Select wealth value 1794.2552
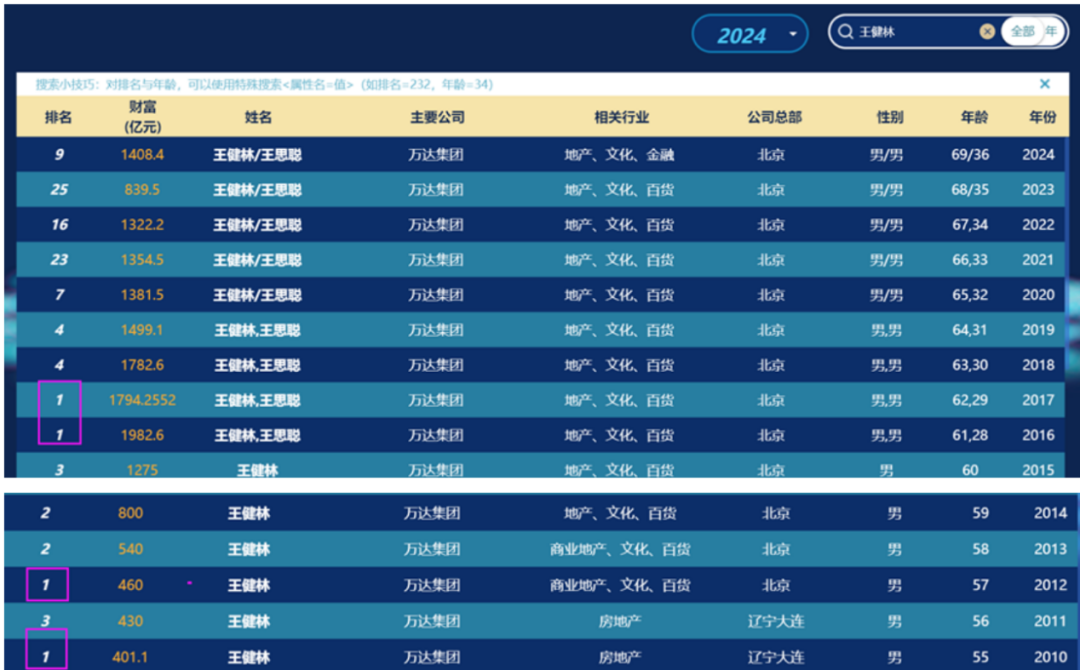This screenshot has height=670, width=1080. (142, 400)
